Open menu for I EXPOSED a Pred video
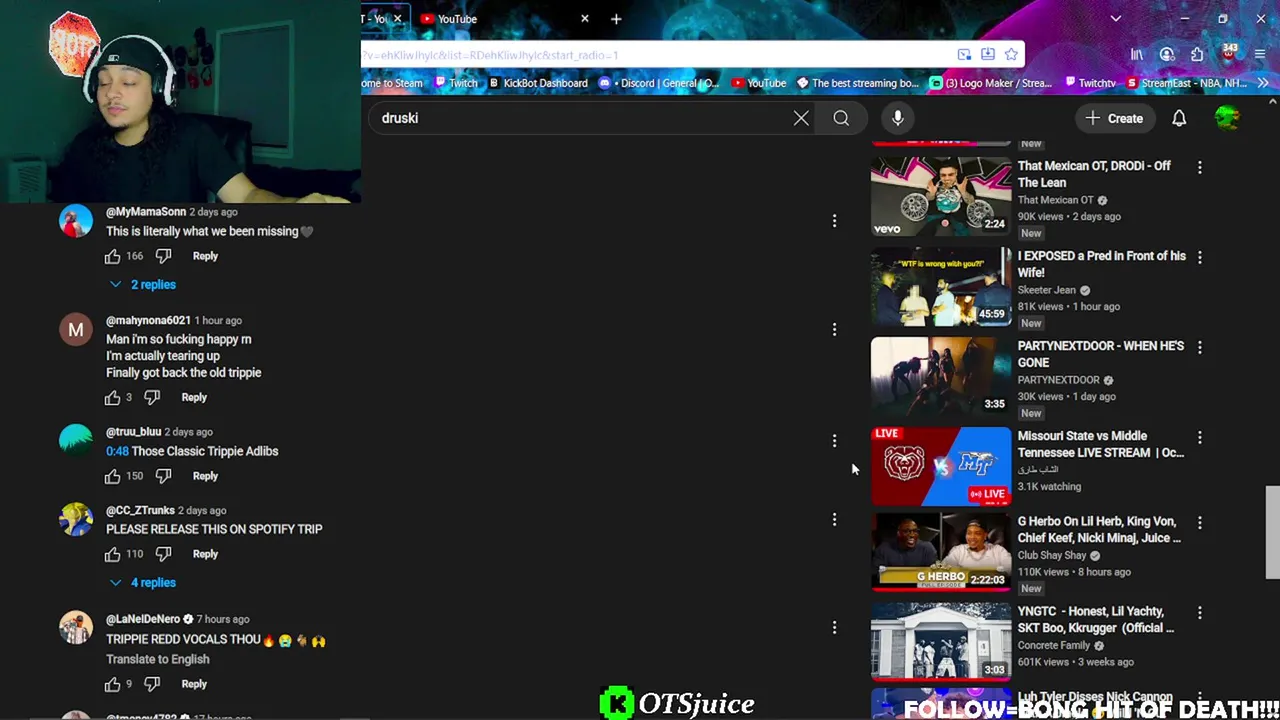This screenshot has width=1280, height=720. (1200, 257)
